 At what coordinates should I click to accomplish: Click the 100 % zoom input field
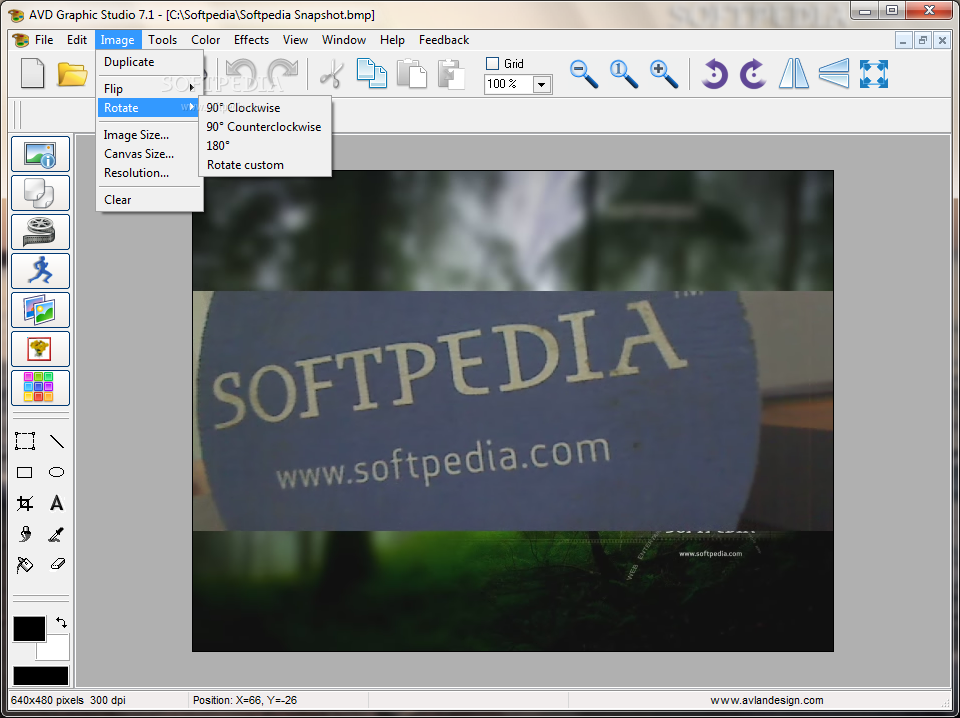coord(509,84)
